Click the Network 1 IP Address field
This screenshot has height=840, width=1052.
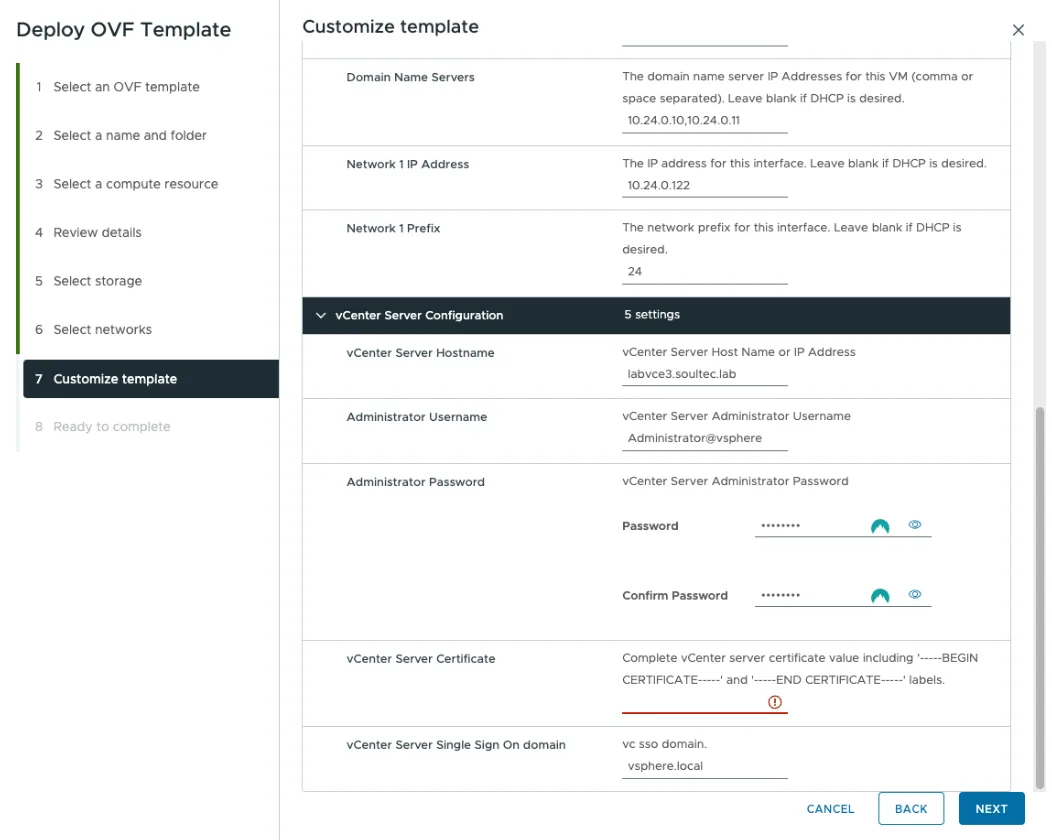704,186
